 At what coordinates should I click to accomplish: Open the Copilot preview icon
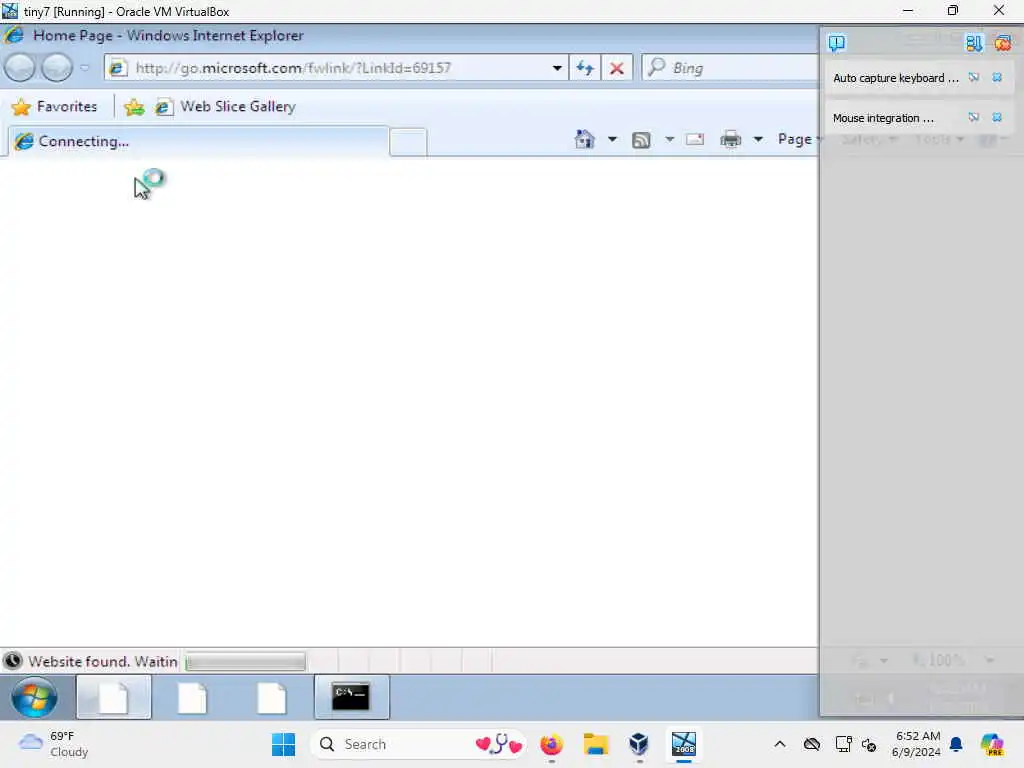click(x=992, y=744)
